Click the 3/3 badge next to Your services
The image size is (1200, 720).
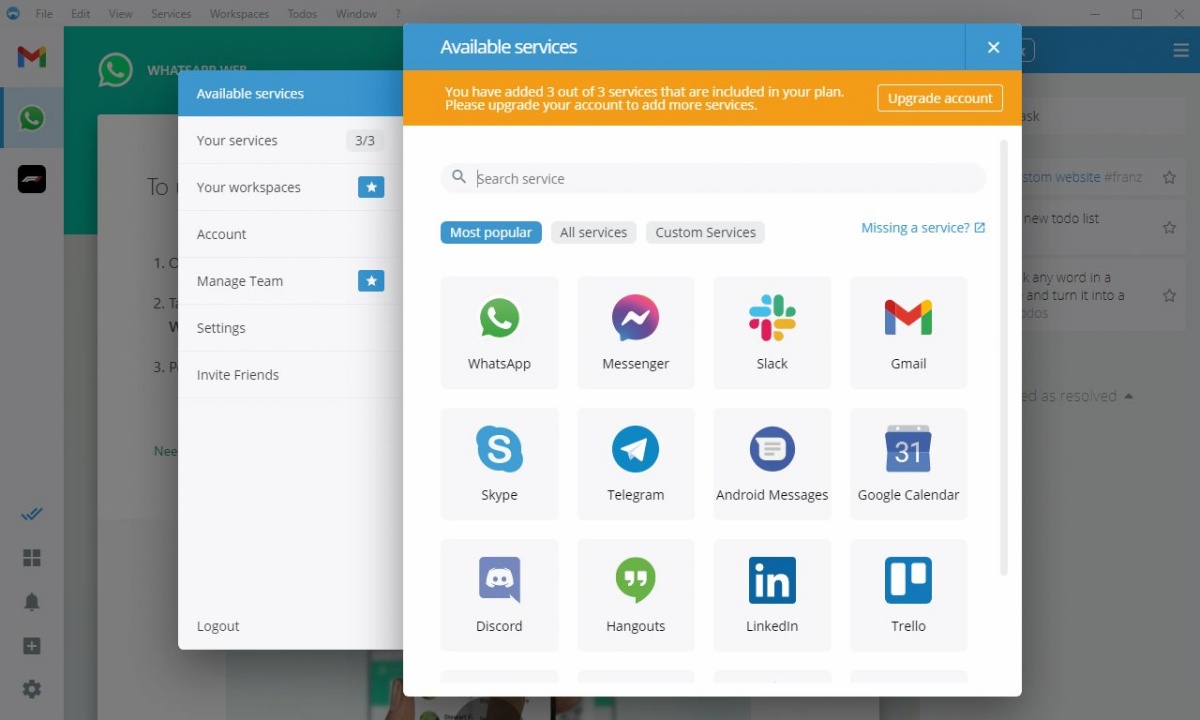click(x=365, y=140)
